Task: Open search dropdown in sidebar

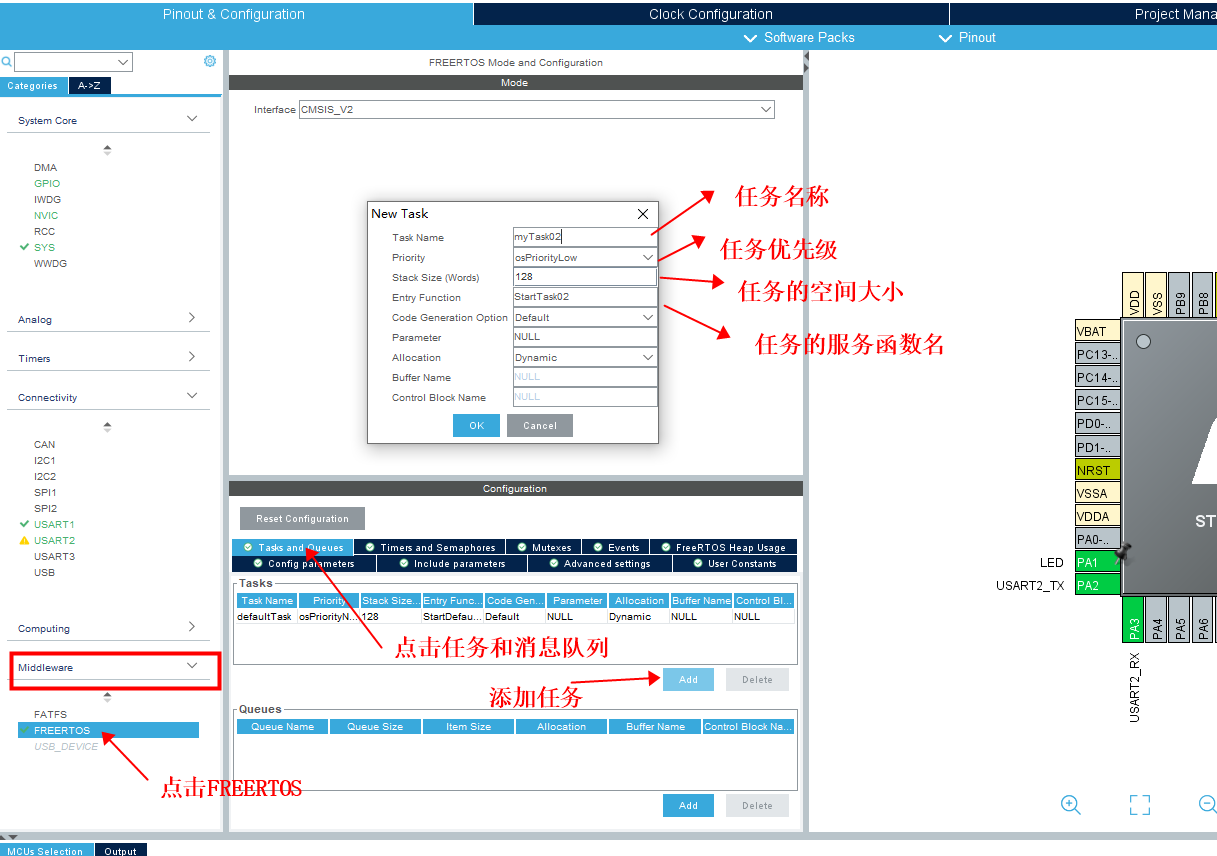Action: click(x=124, y=62)
